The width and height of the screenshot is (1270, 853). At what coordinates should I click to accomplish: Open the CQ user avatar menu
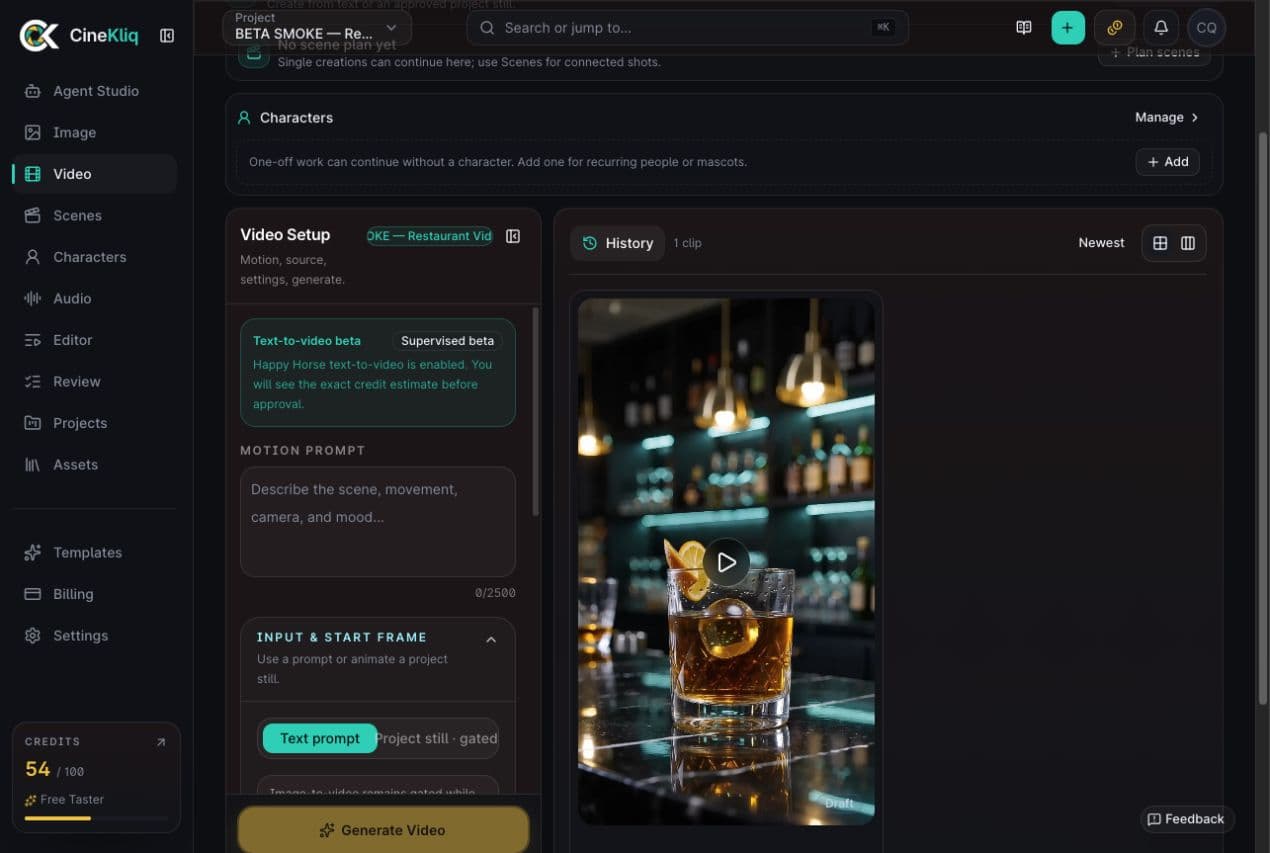[x=1206, y=28]
